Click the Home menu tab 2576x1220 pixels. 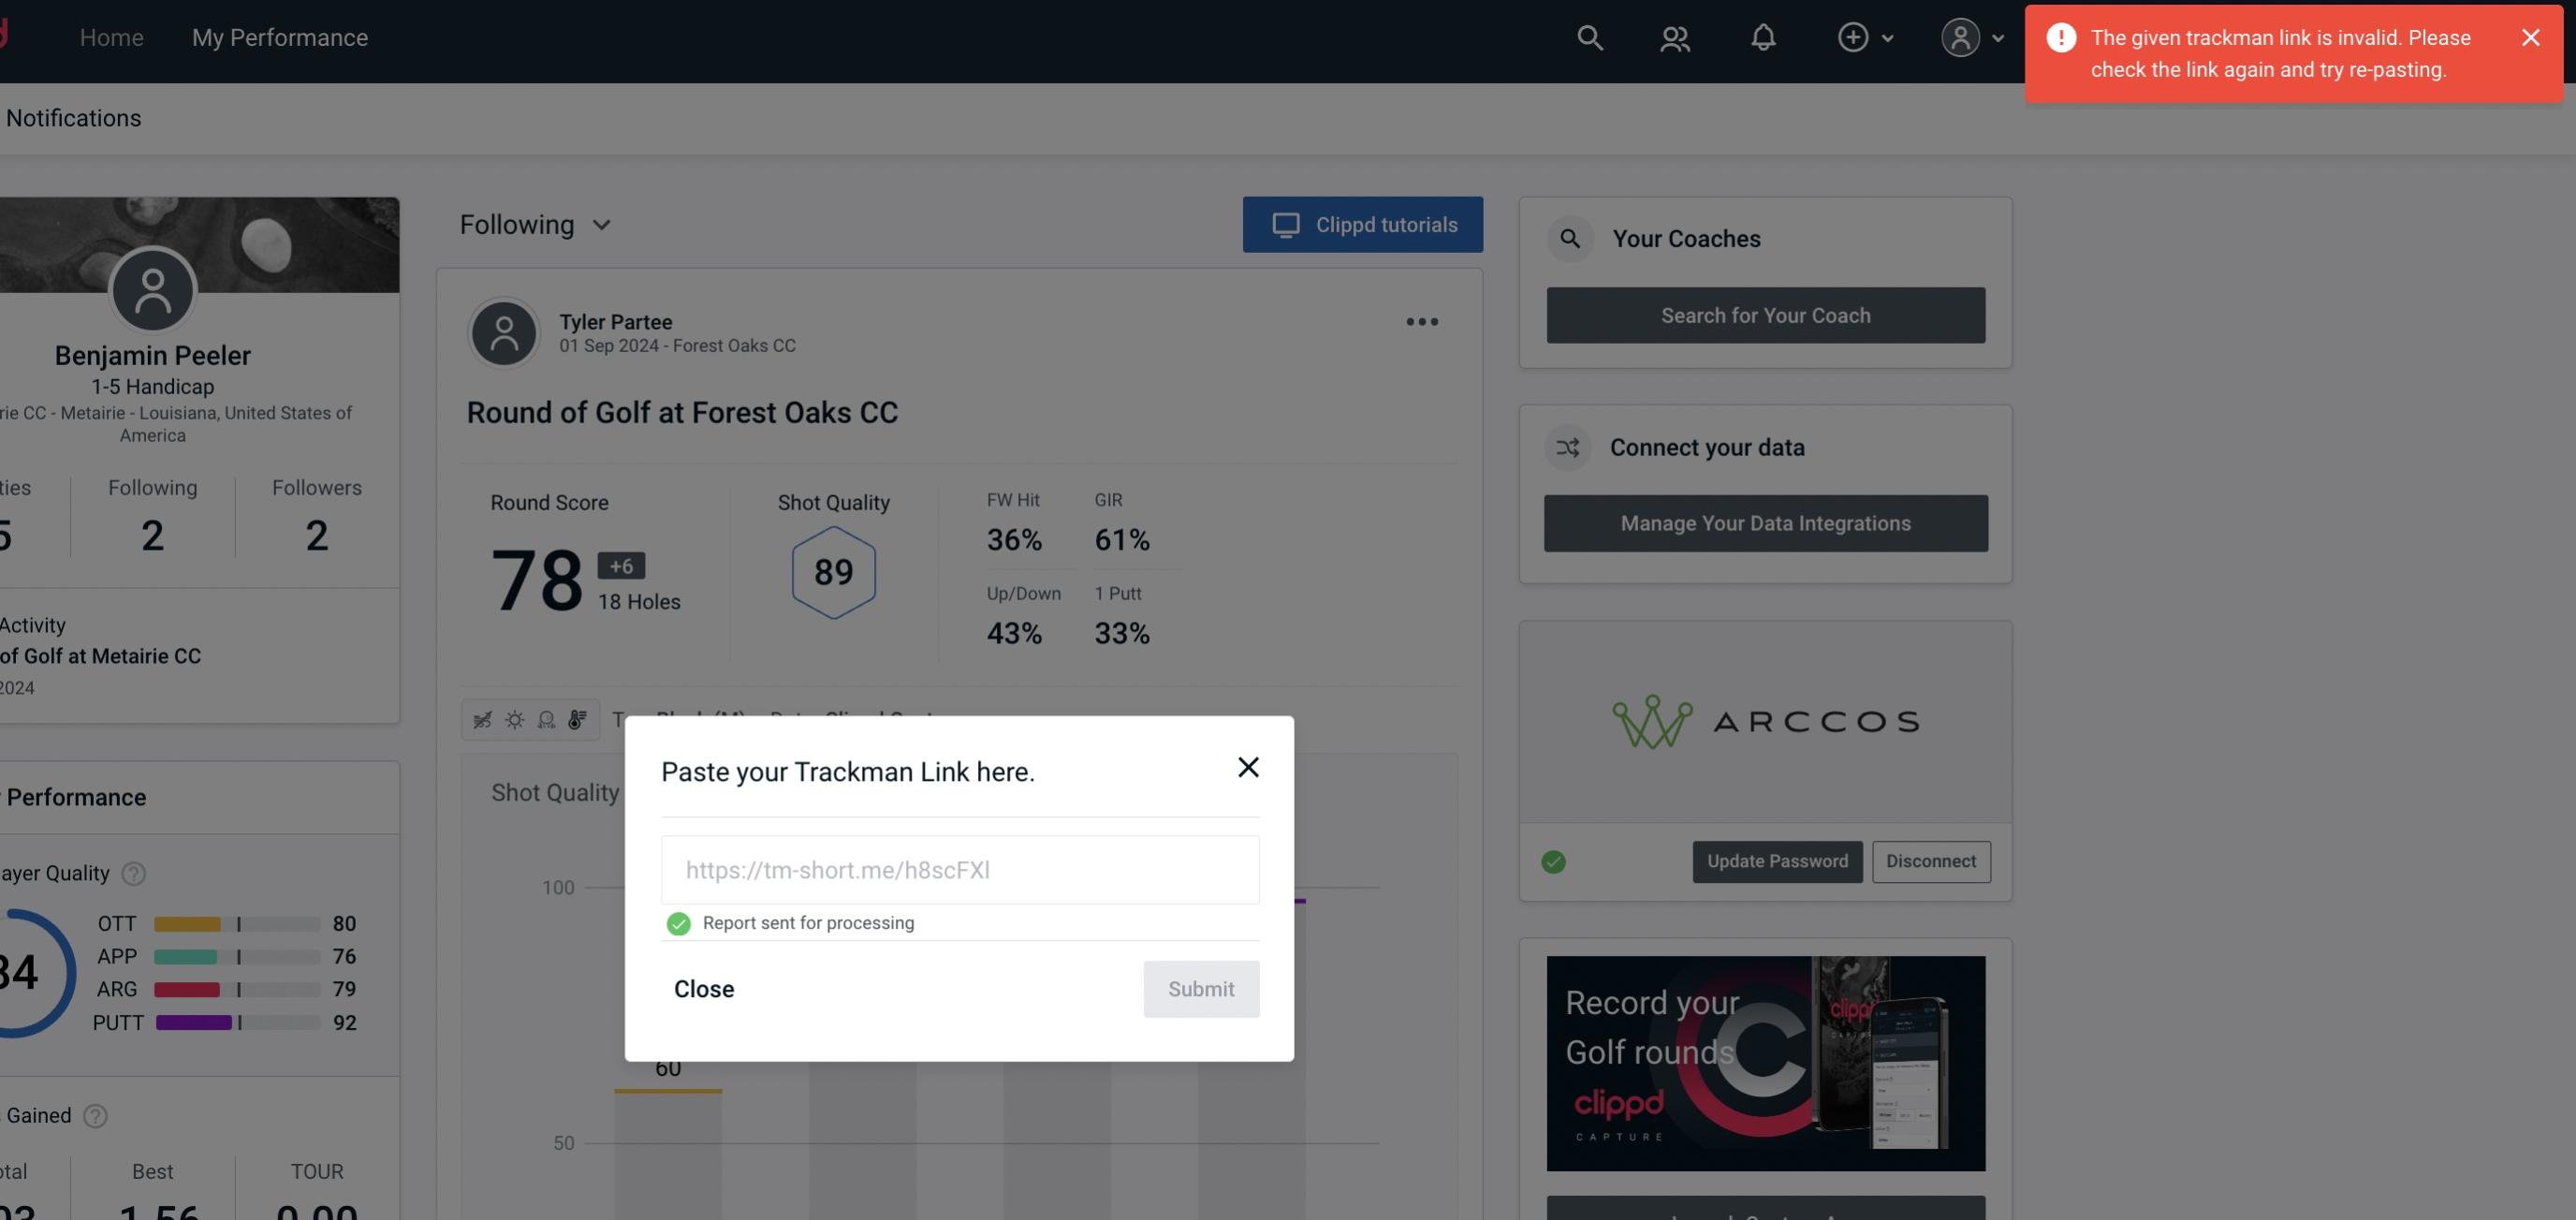[x=110, y=37]
